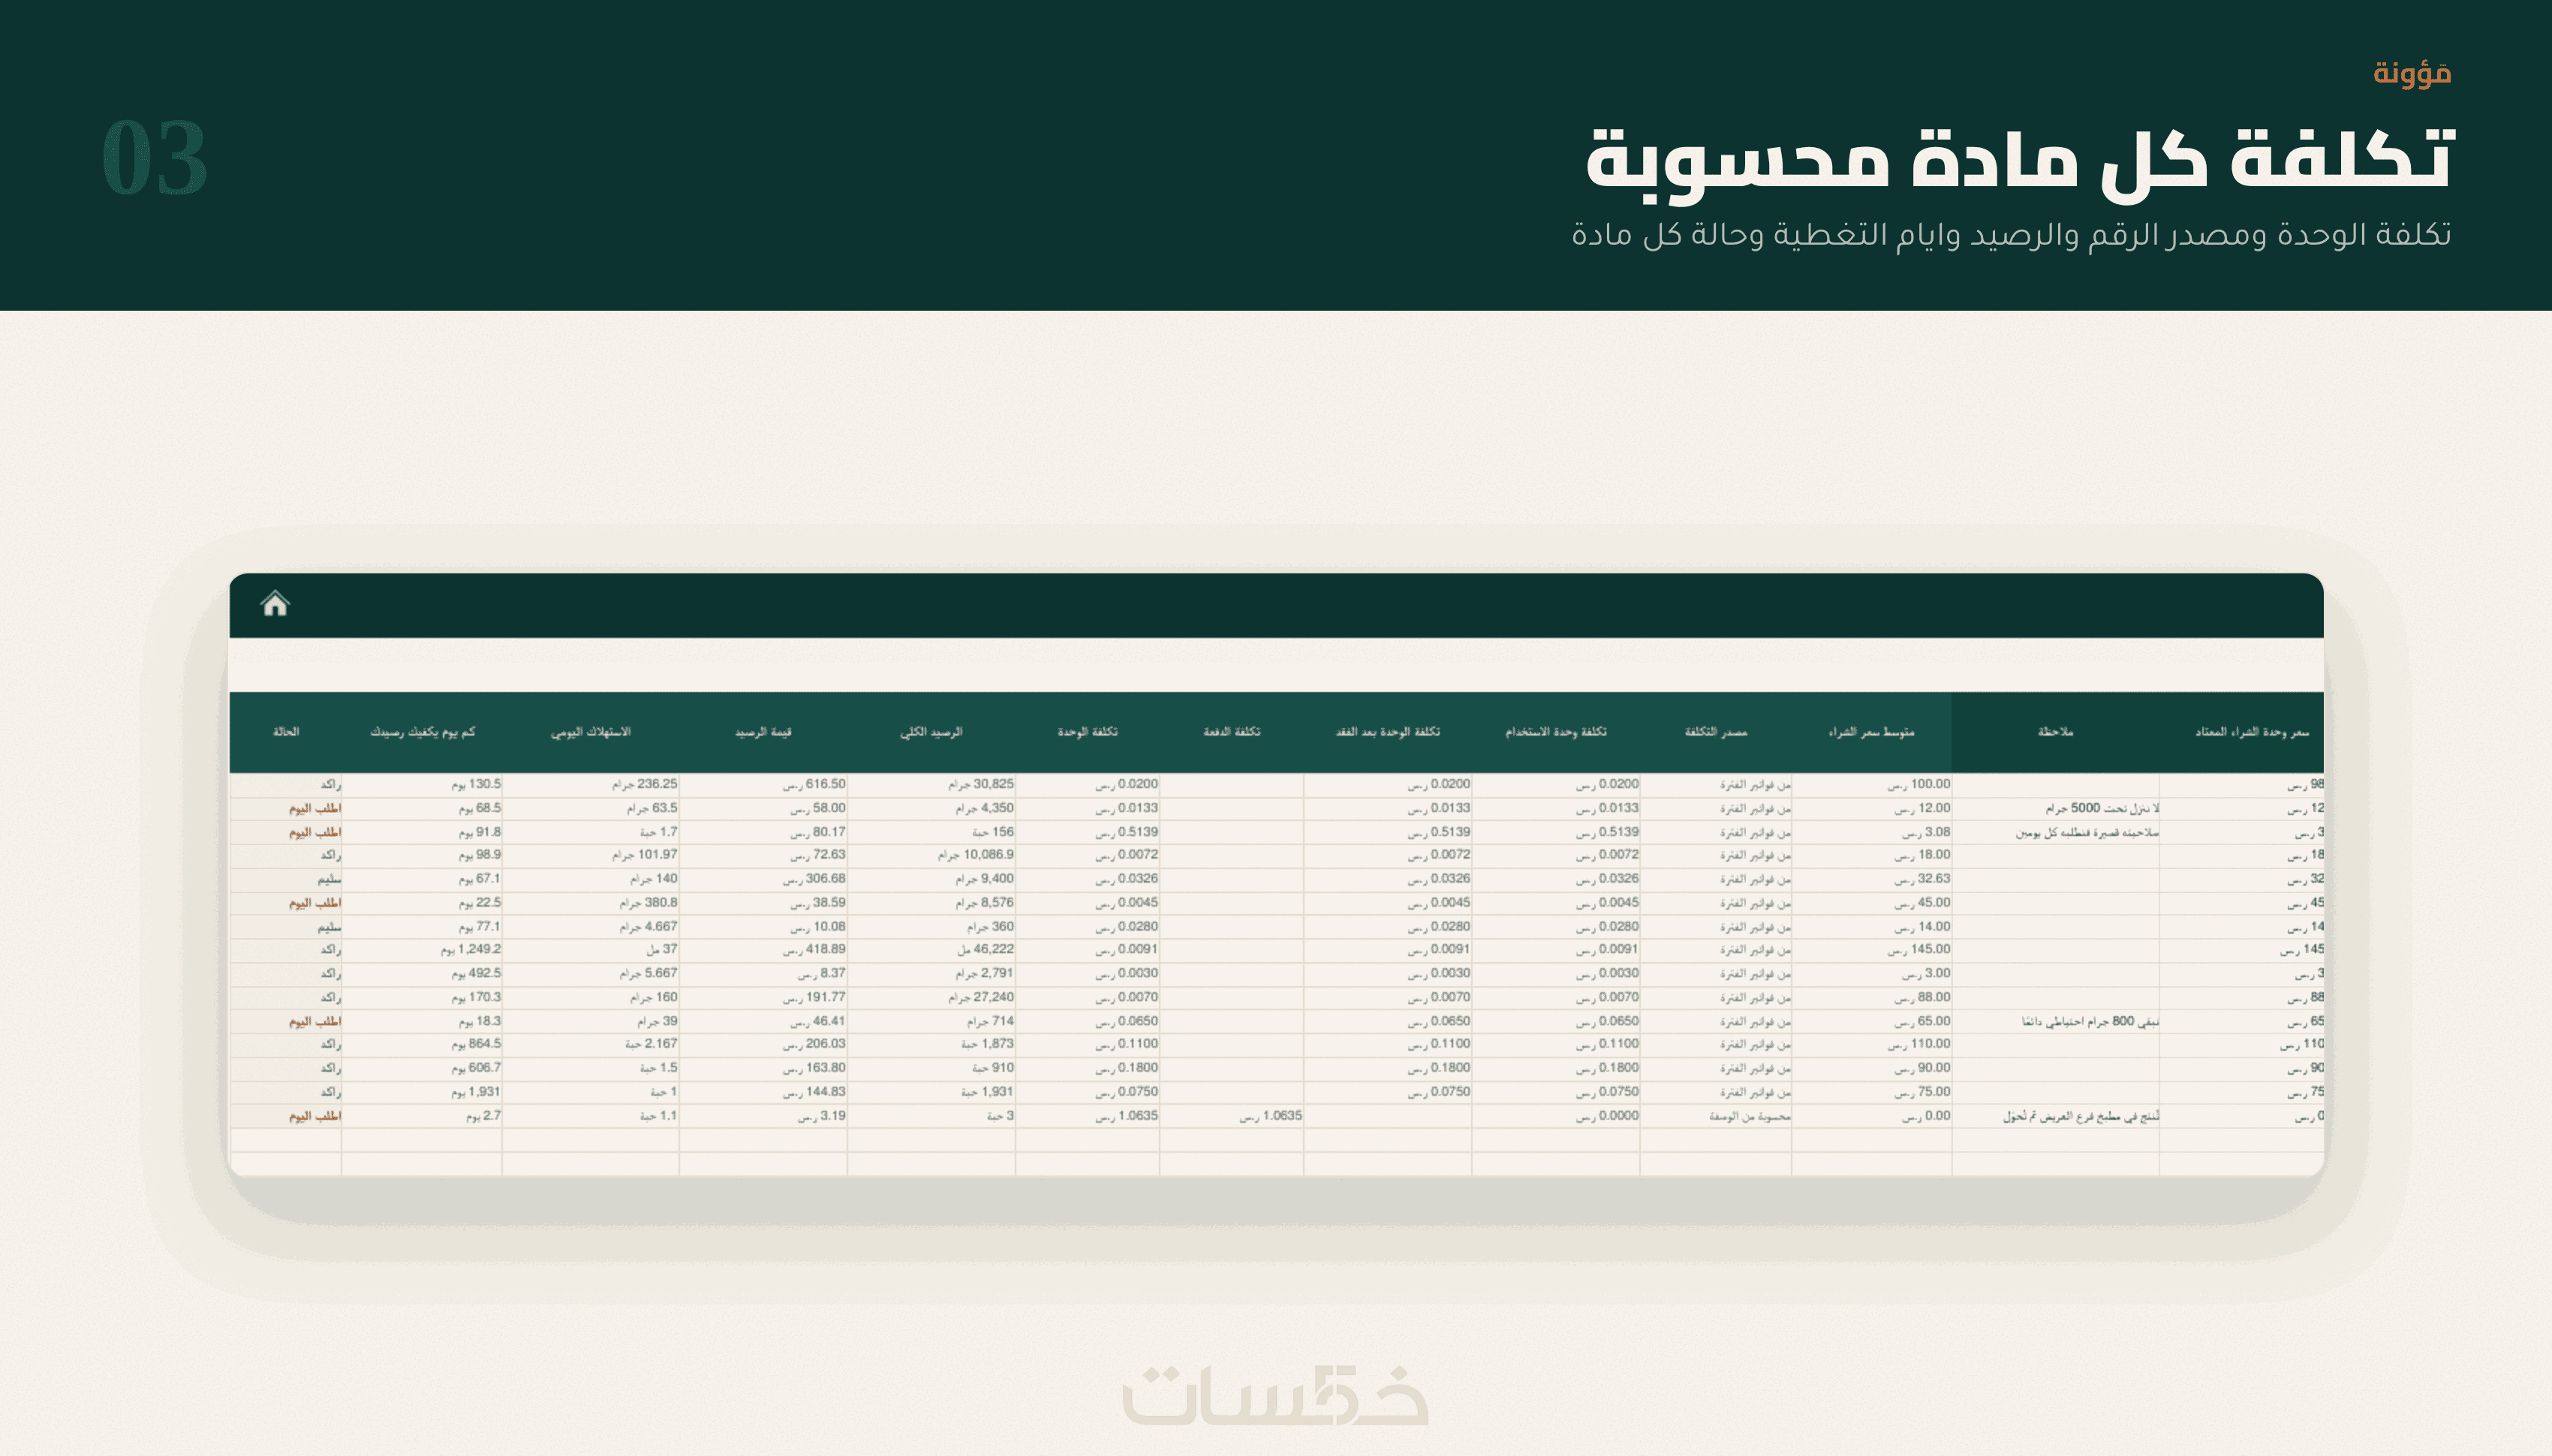
Task: Select the مصدر التكلفة column header
Action: point(1716,732)
